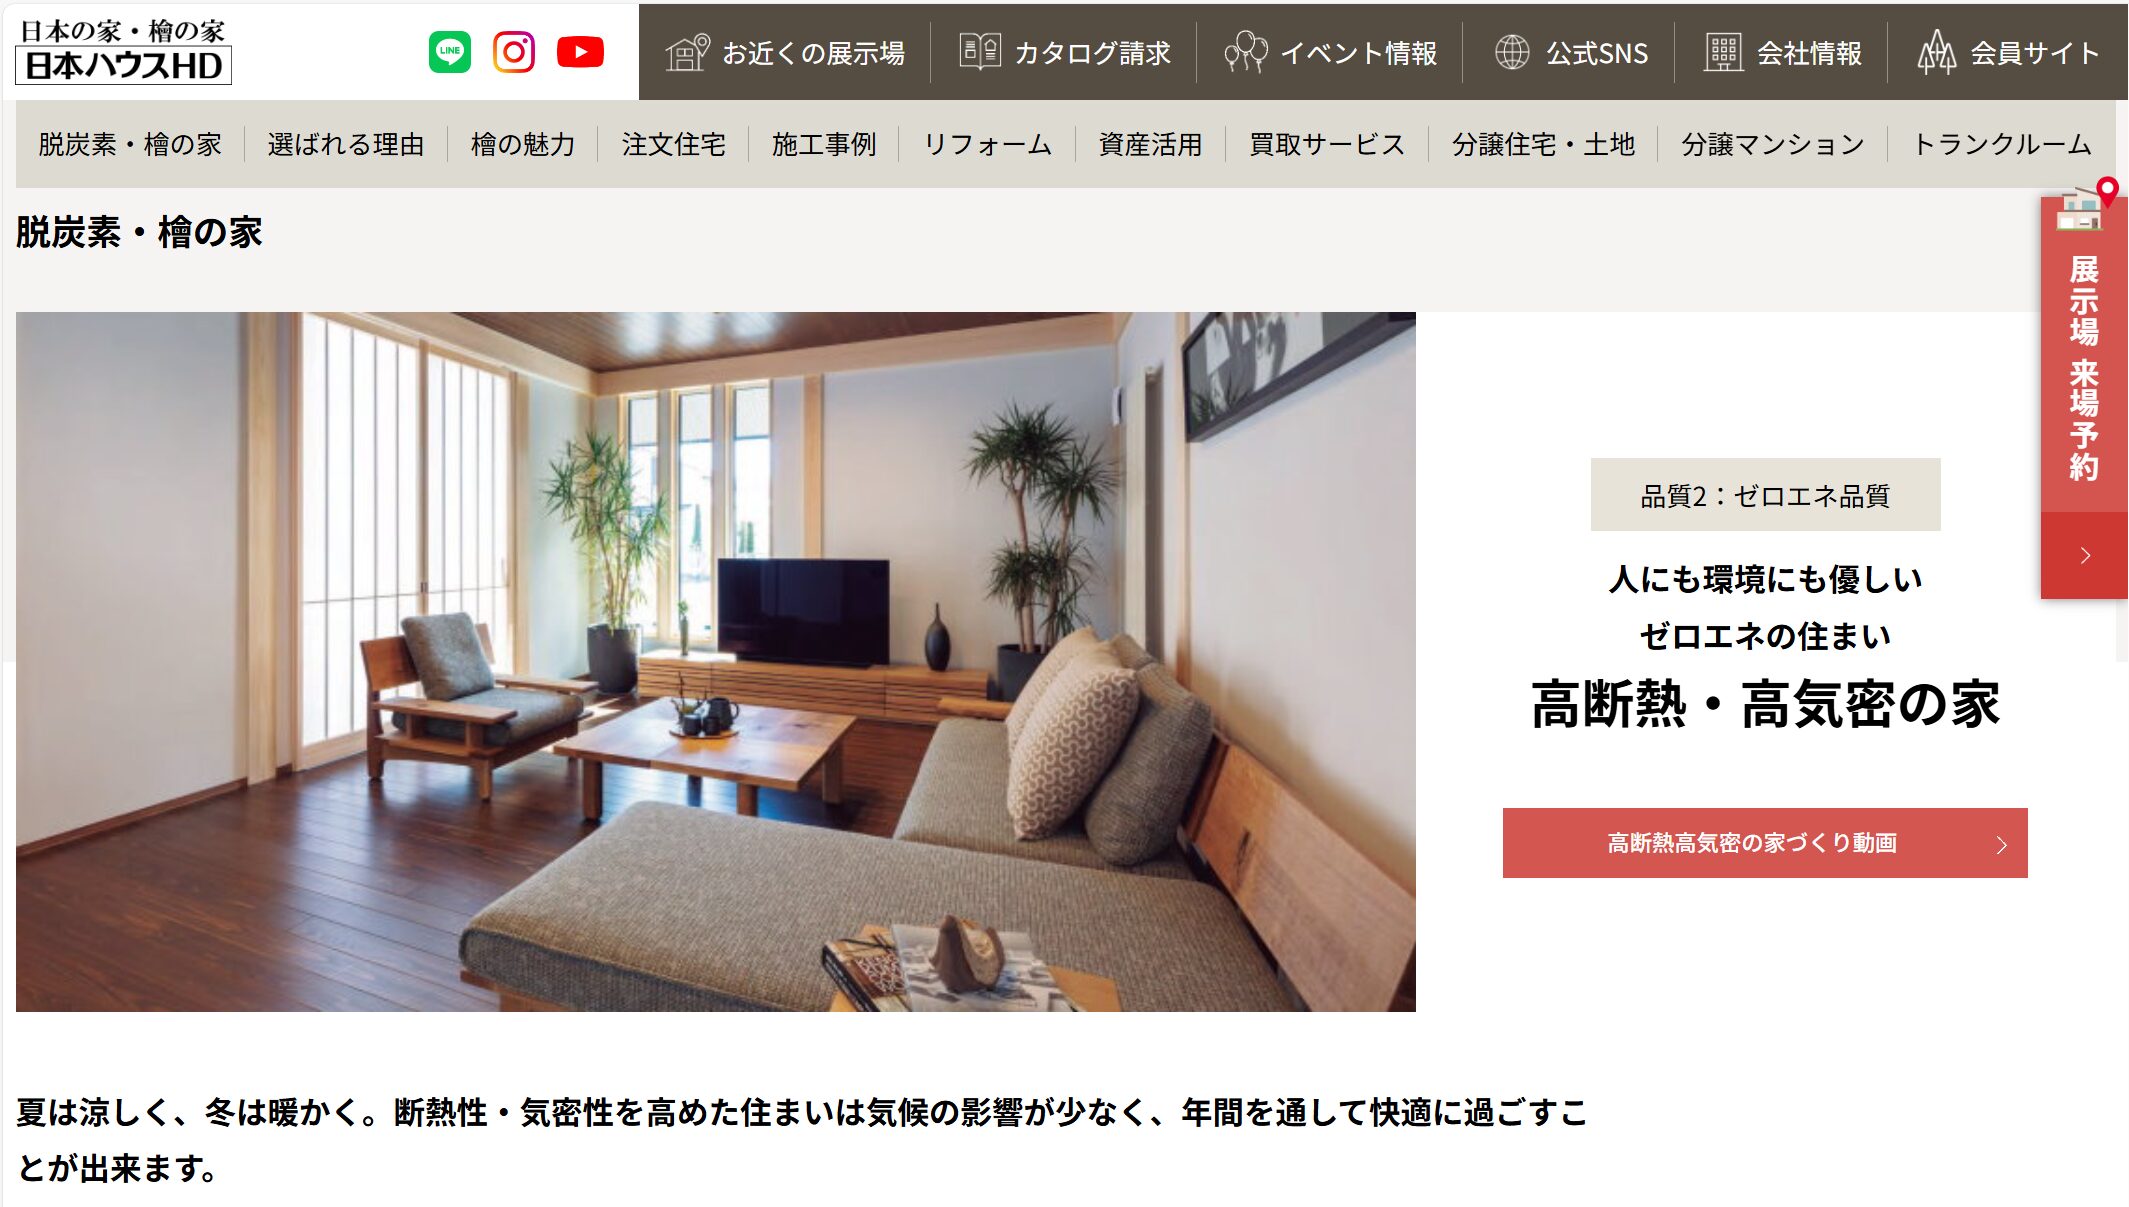The width and height of the screenshot is (2129, 1207).
Task: Click the arrow below the 展示場来場予約 banner
Action: tap(2084, 556)
